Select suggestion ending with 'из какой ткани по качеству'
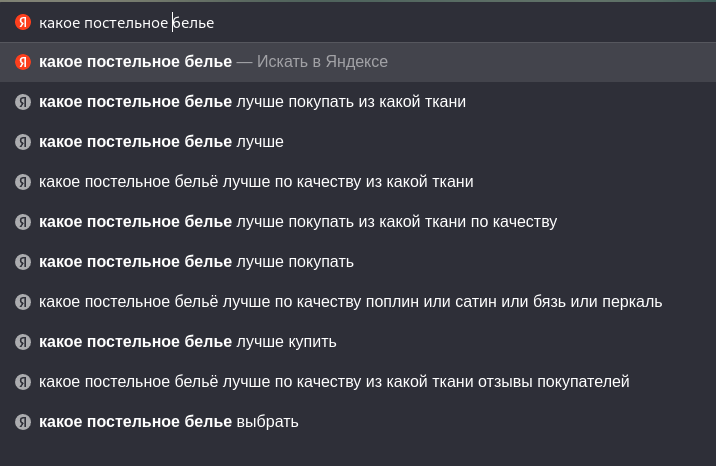 click(297, 222)
